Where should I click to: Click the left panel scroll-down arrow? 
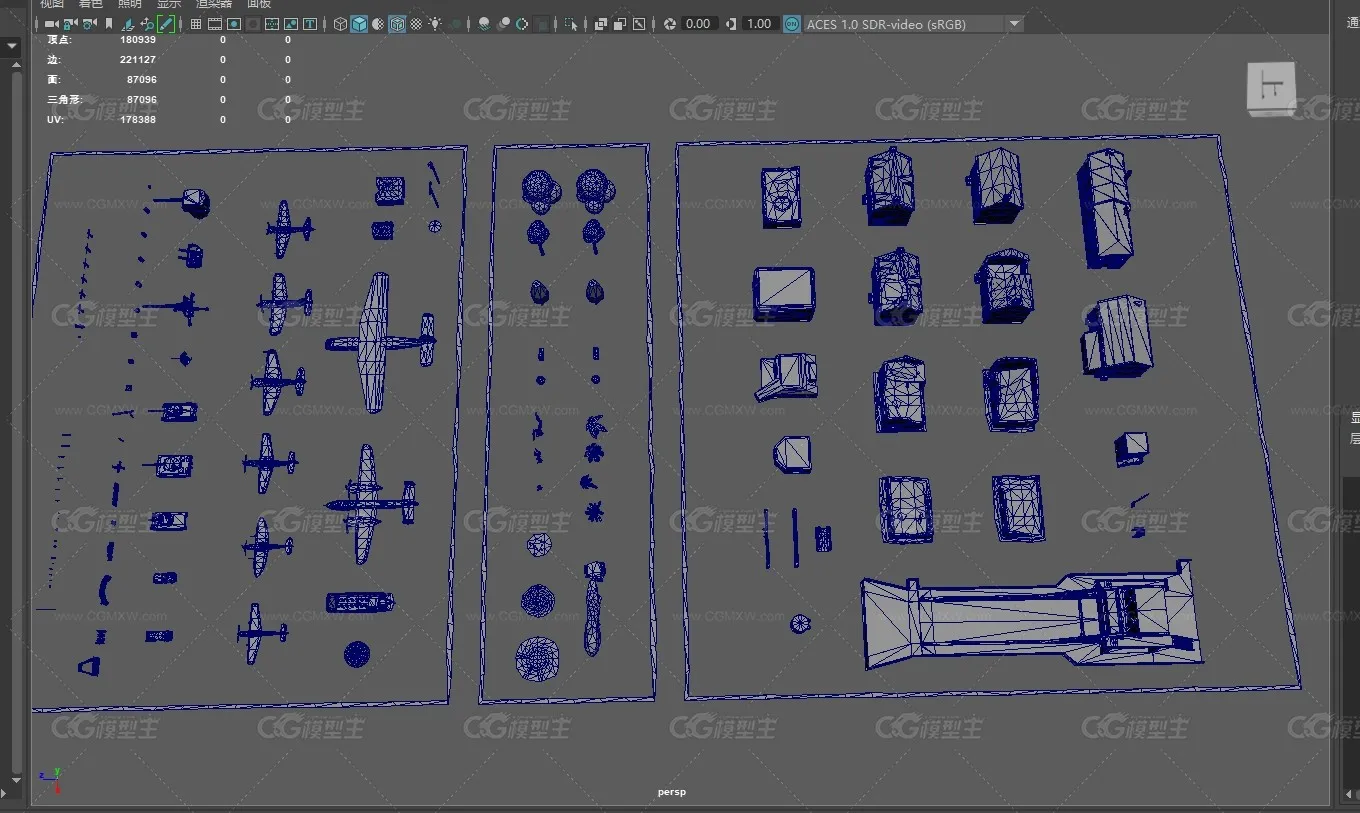(15, 779)
